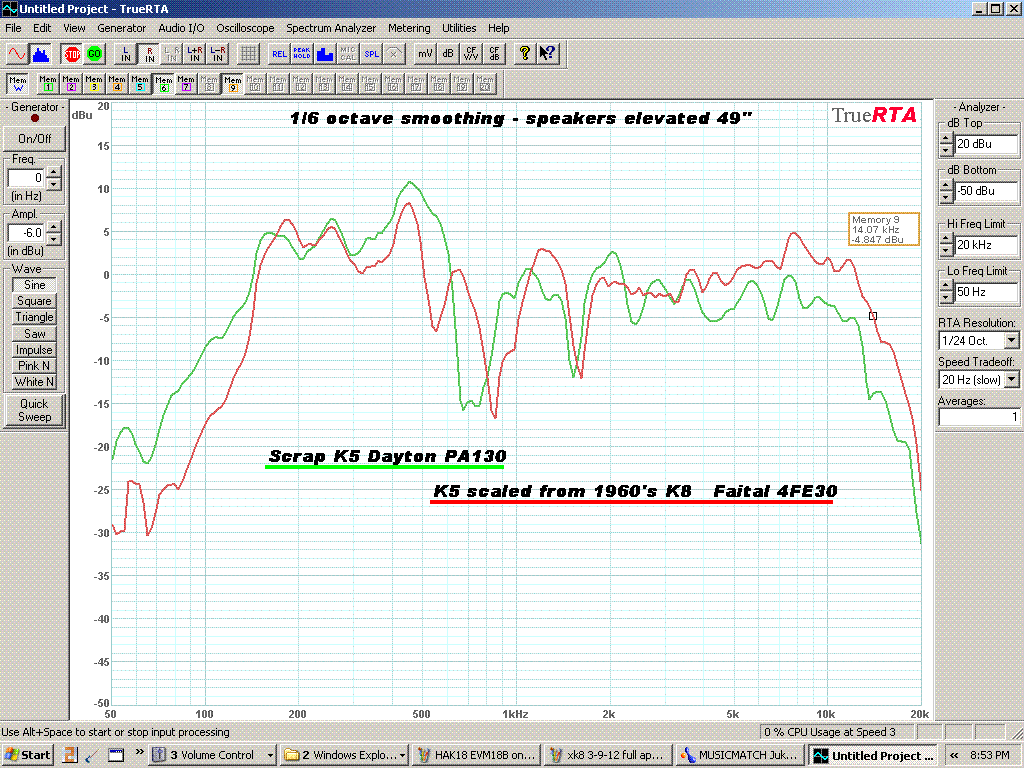
Task: Select Pink N noise waveform
Action: pos(34,366)
